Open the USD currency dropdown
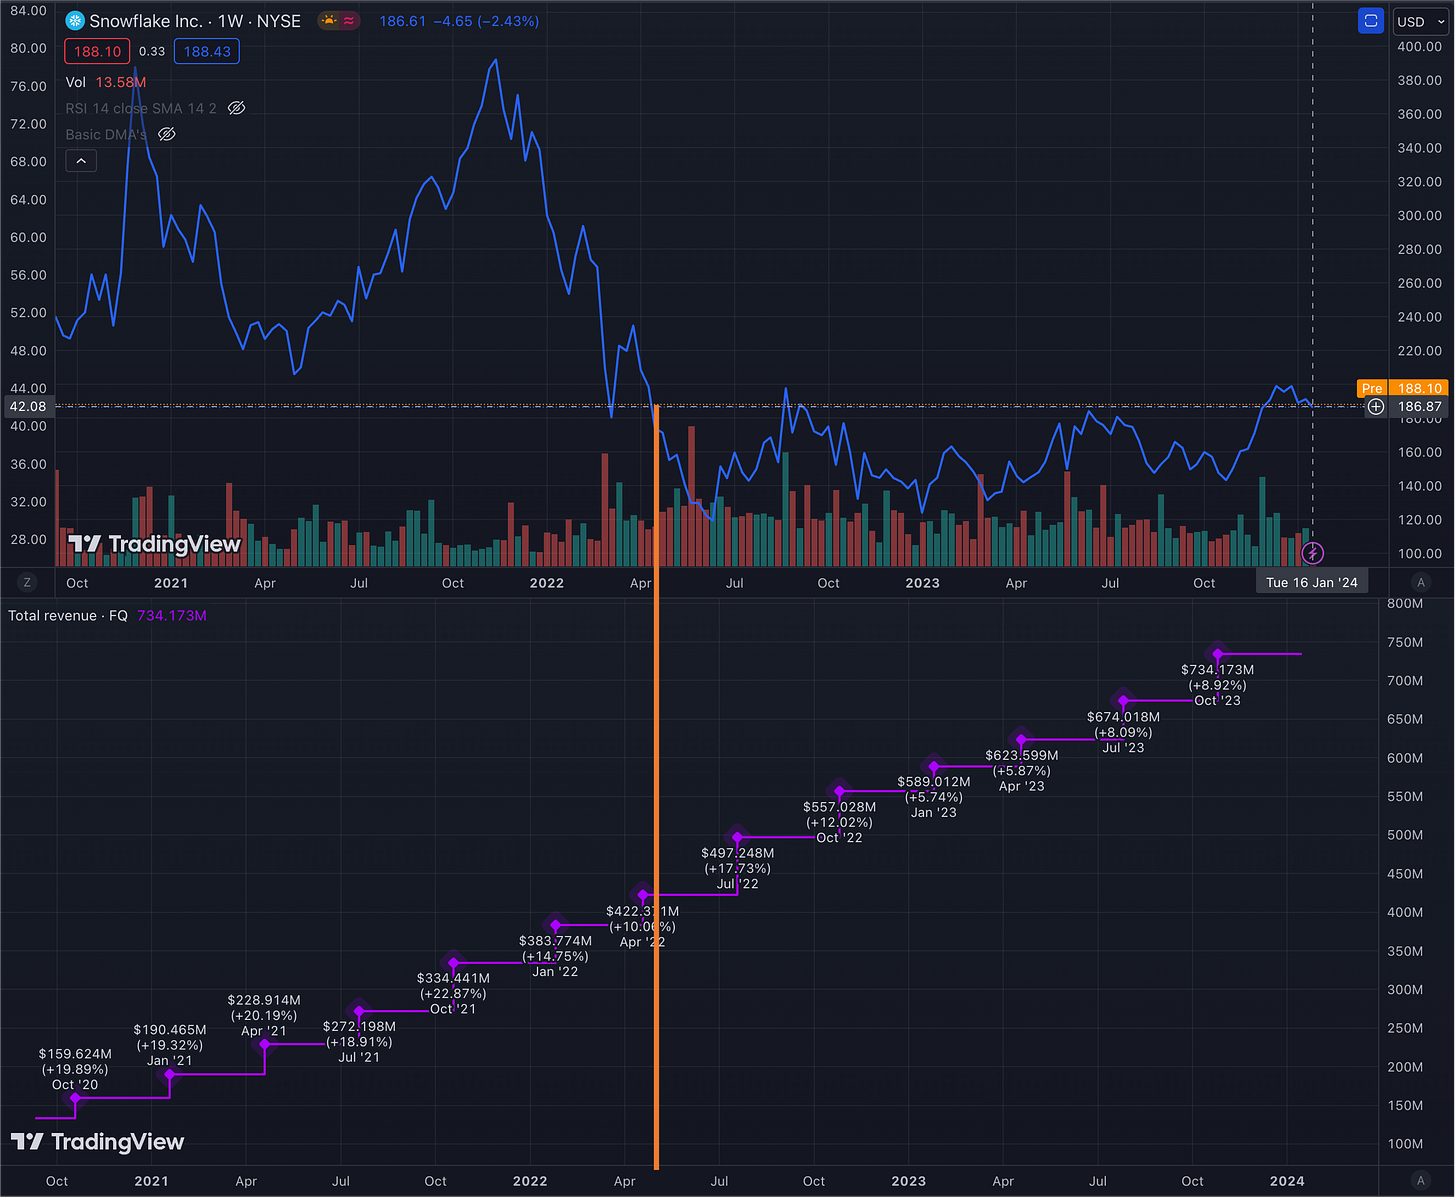Viewport: 1456px width, 1197px height. [x=1420, y=21]
